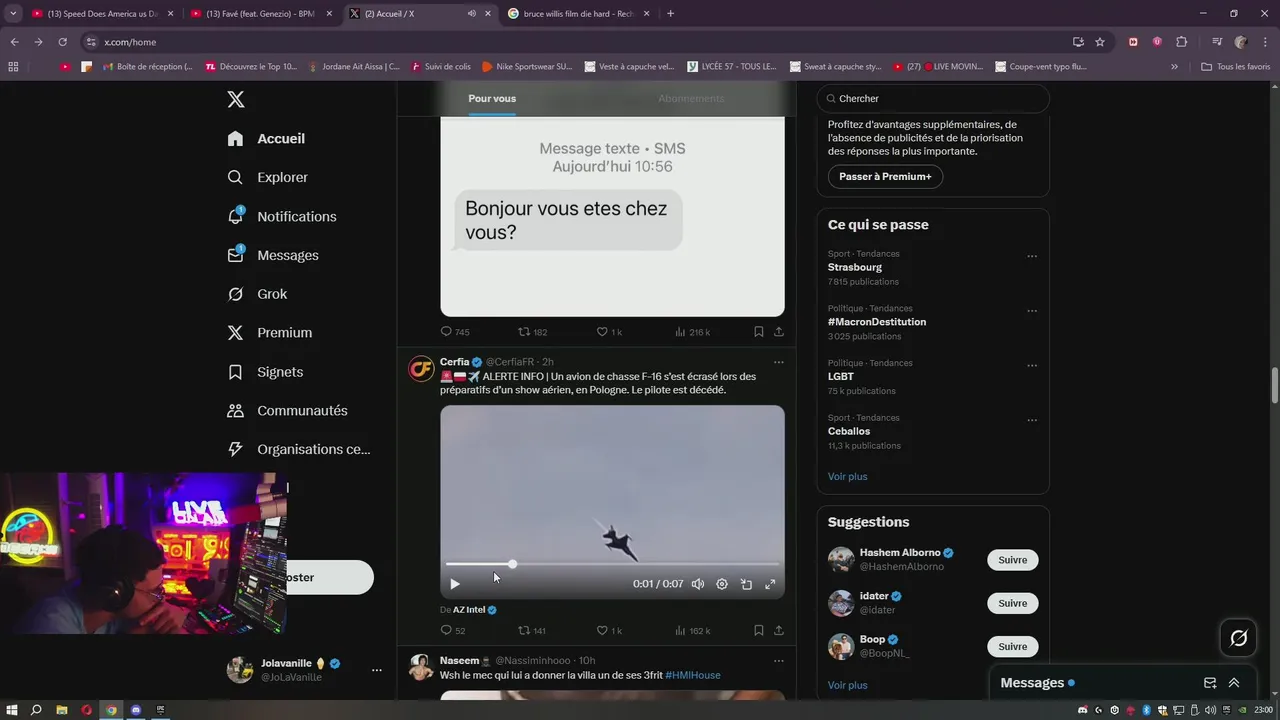Follow Hashem Alborno
This screenshot has width=1280, height=720.
pyautogui.click(x=1013, y=560)
